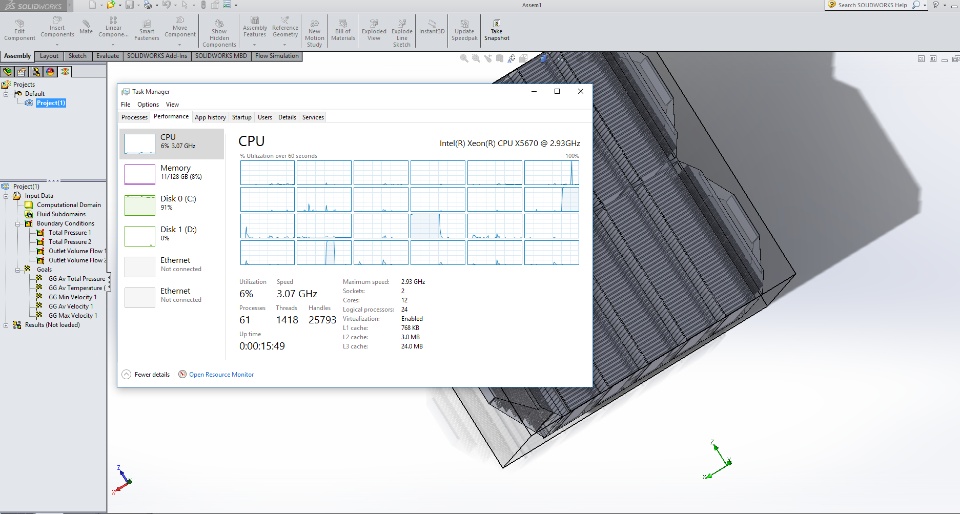Click Reference Geometry tool
960x514 pixels.
[x=285, y=28]
